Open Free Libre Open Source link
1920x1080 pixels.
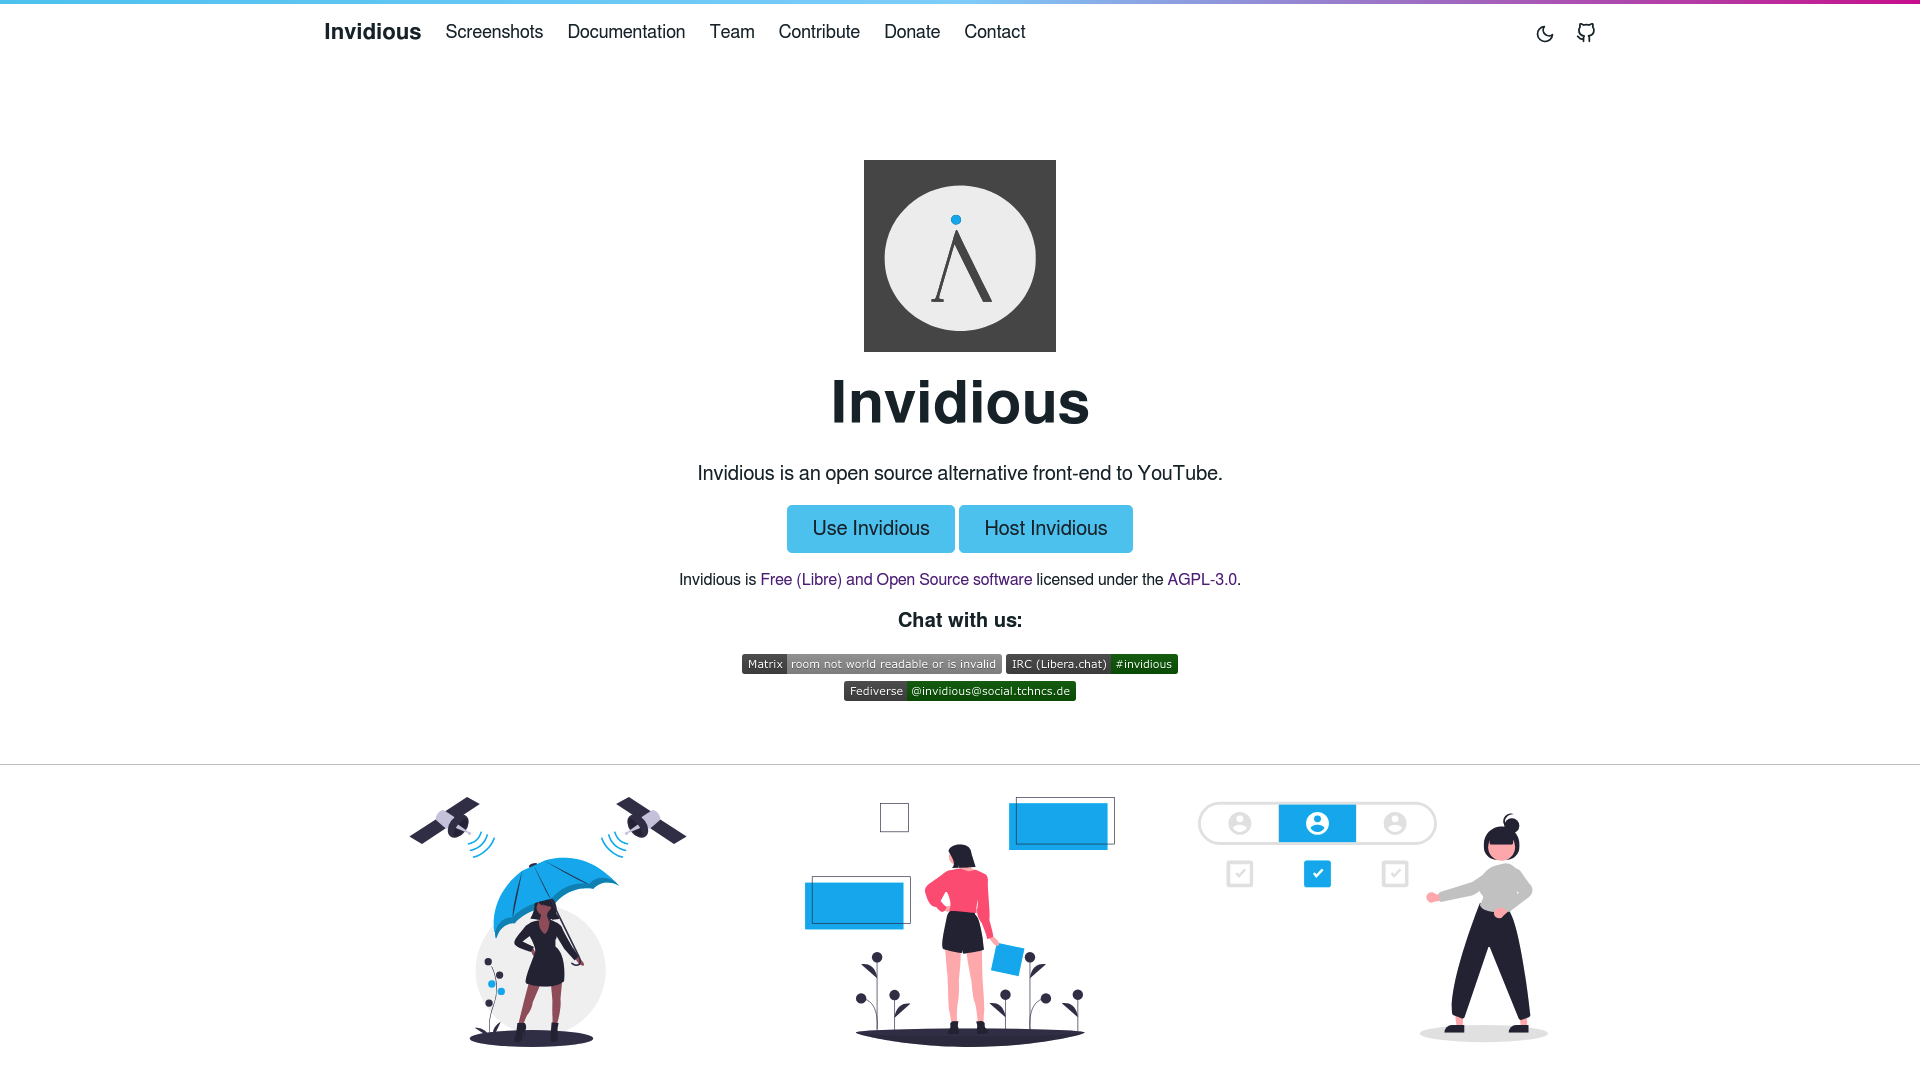pyautogui.click(x=895, y=580)
